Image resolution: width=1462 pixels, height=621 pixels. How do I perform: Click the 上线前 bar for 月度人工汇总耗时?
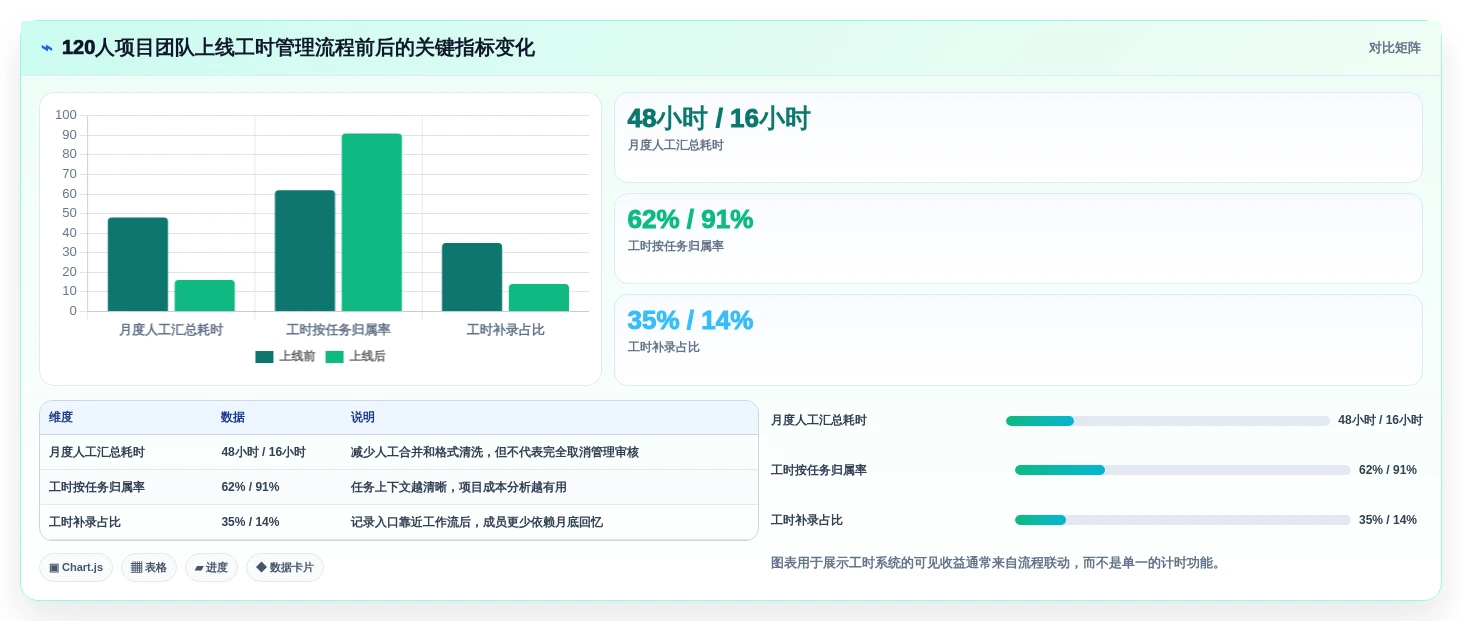[138, 265]
